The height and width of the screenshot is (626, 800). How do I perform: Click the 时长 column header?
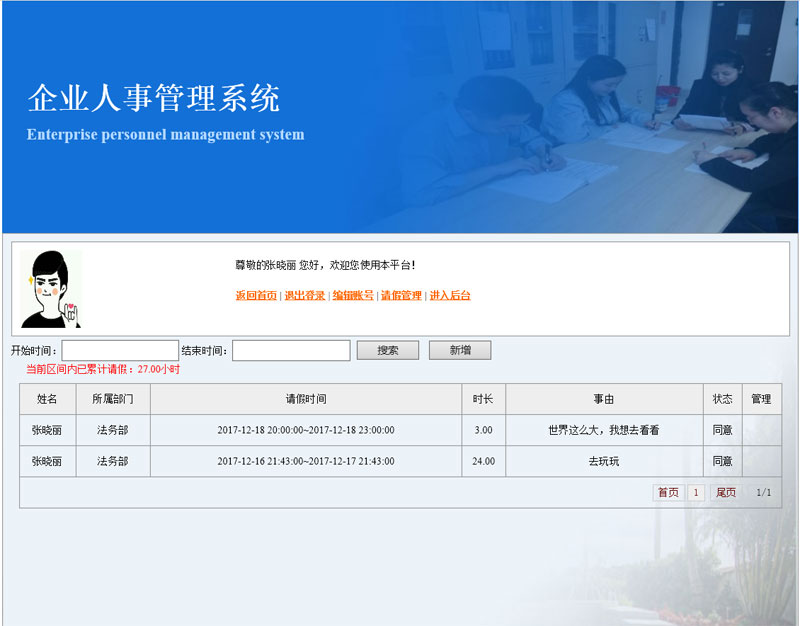tap(483, 399)
